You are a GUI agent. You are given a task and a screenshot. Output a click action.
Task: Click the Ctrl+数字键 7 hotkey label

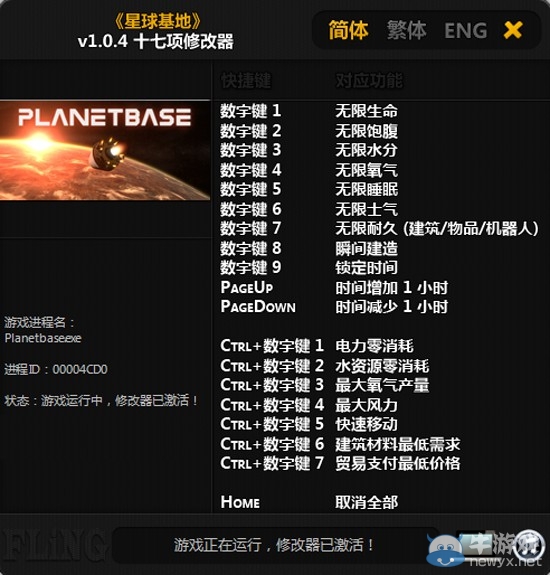click(272, 464)
